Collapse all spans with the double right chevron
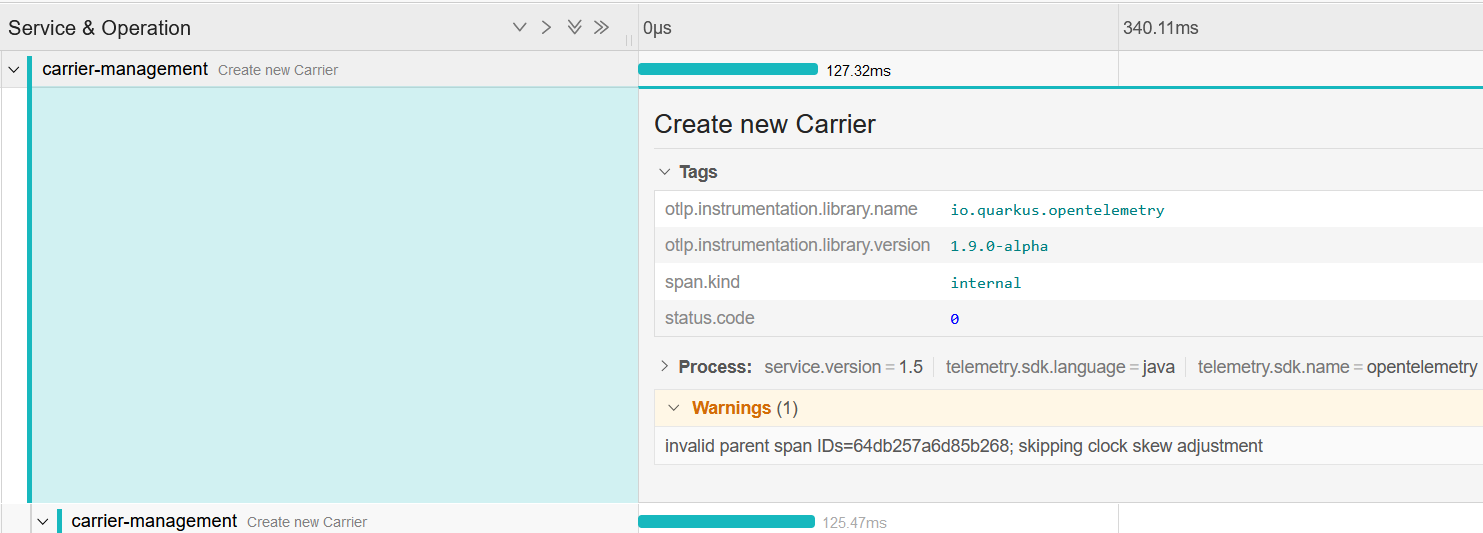 tap(601, 28)
